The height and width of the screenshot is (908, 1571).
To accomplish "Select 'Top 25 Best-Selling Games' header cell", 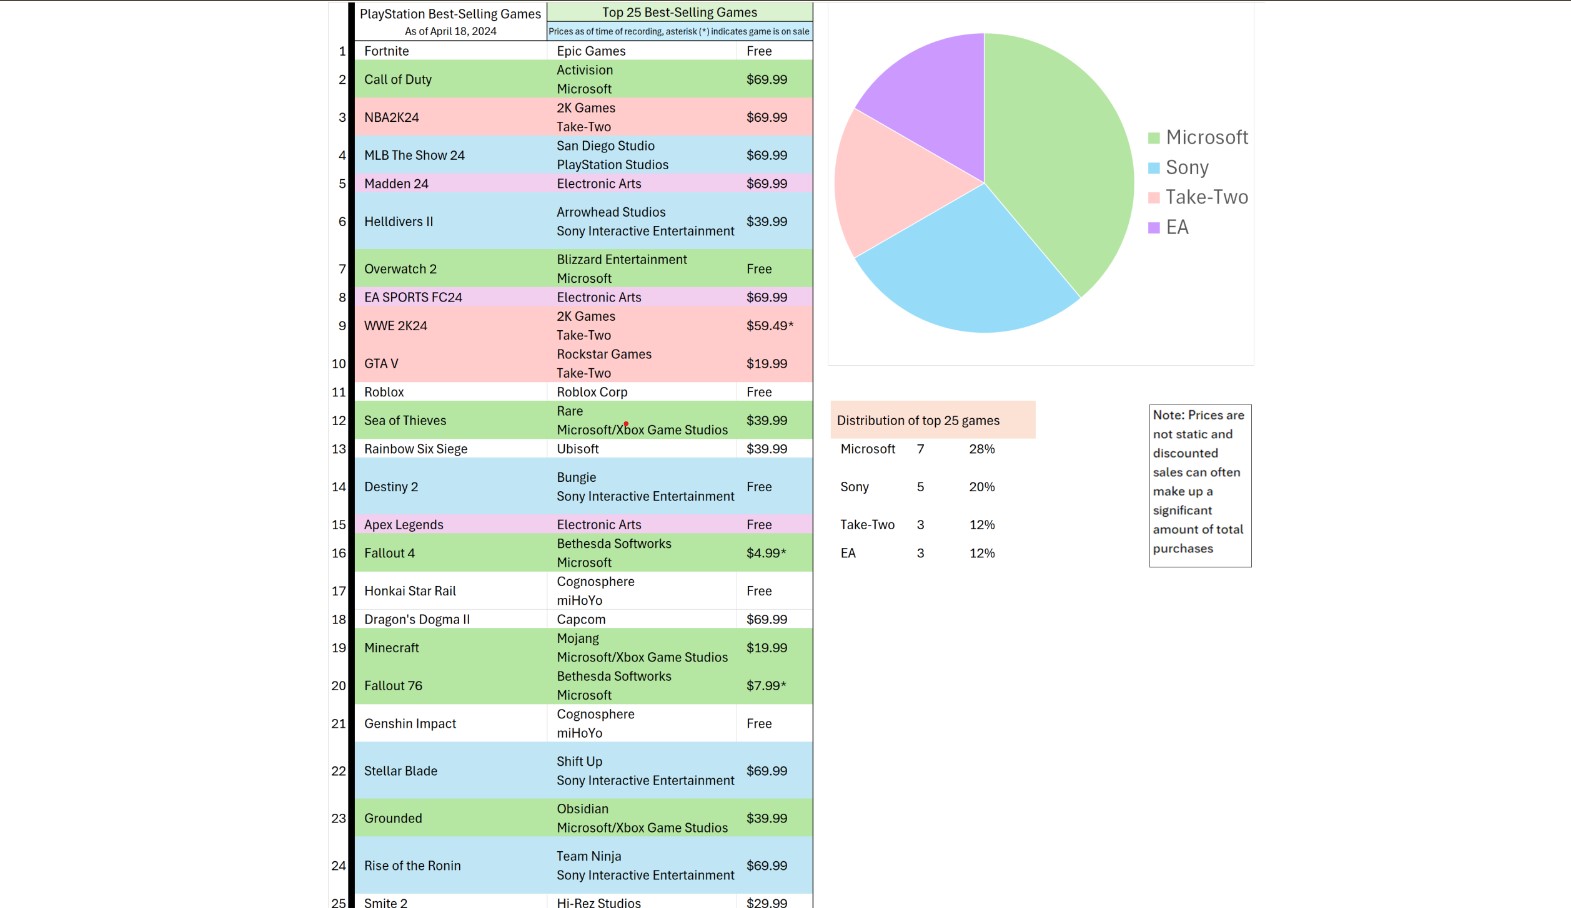I will click(x=680, y=12).
